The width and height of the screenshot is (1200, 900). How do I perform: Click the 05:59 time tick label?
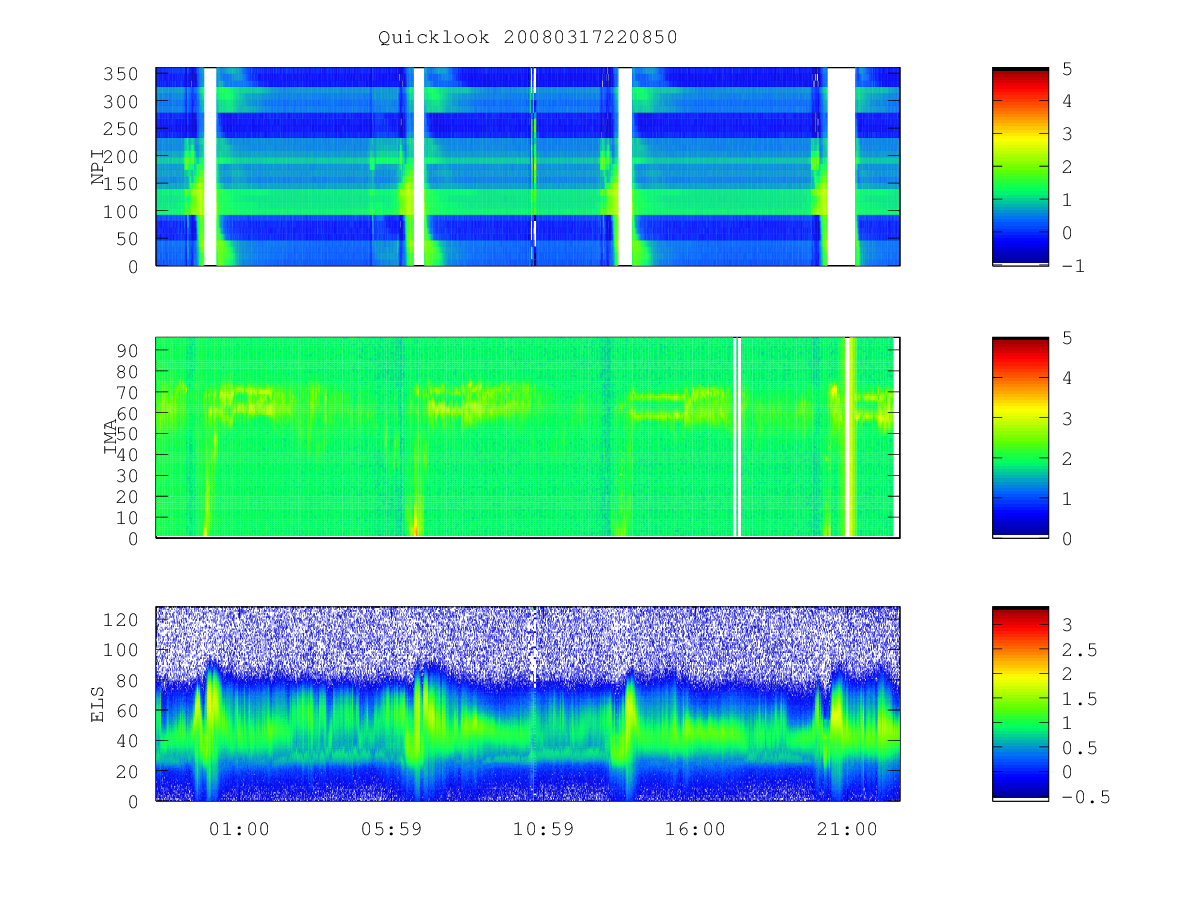click(x=391, y=828)
